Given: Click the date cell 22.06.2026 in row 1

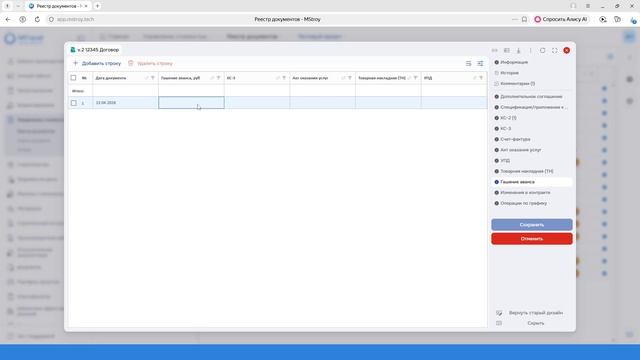Looking at the screenshot, I should click(x=125, y=103).
